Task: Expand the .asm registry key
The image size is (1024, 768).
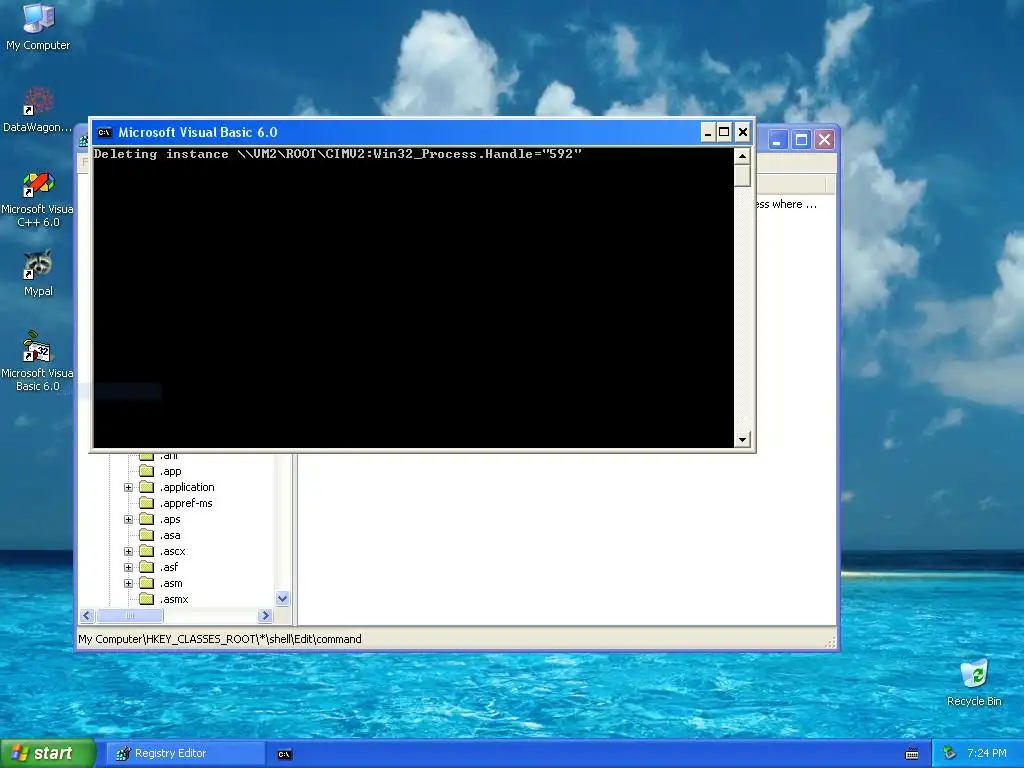Action: [129, 584]
